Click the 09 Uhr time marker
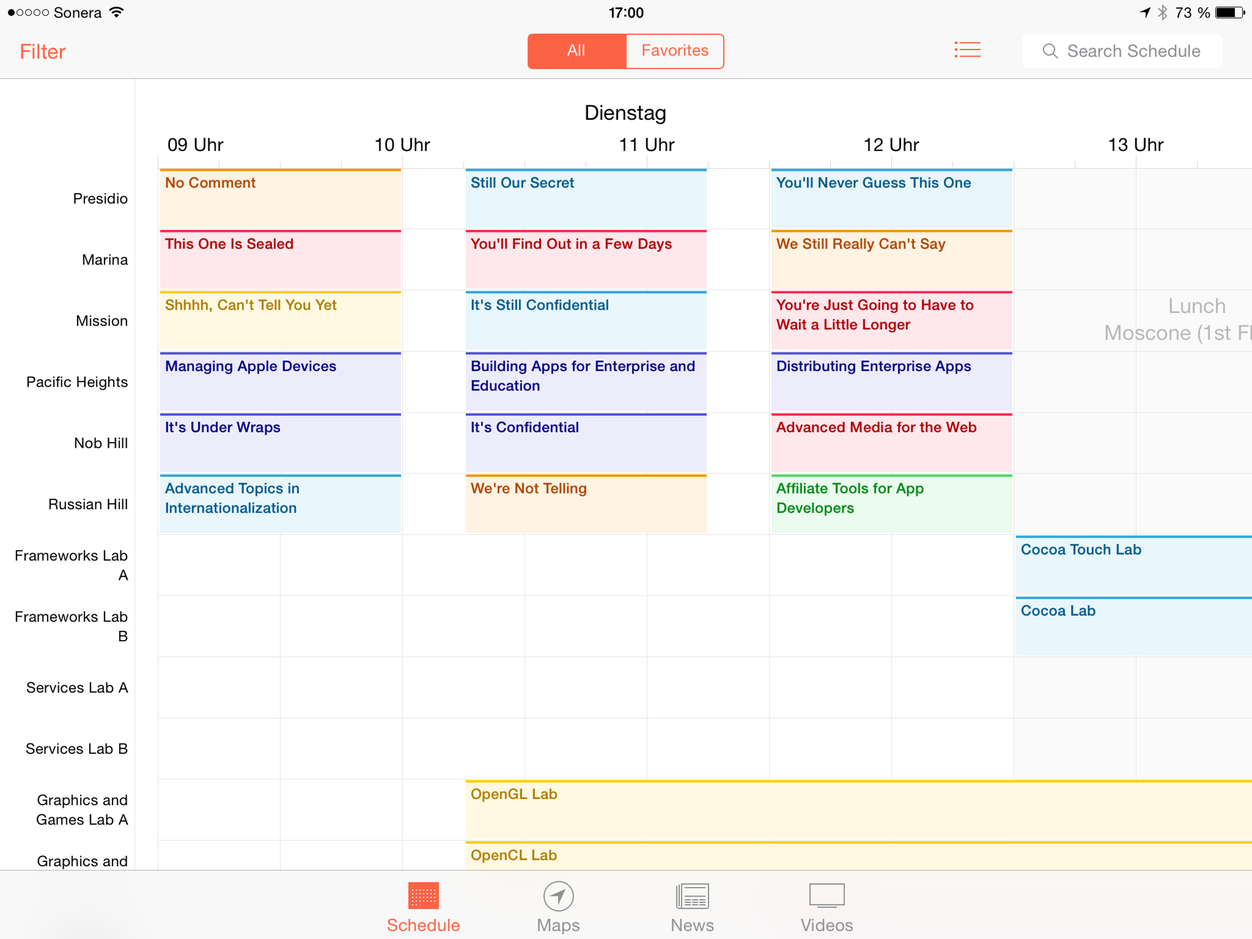1252x939 pixels. (195, 145)
